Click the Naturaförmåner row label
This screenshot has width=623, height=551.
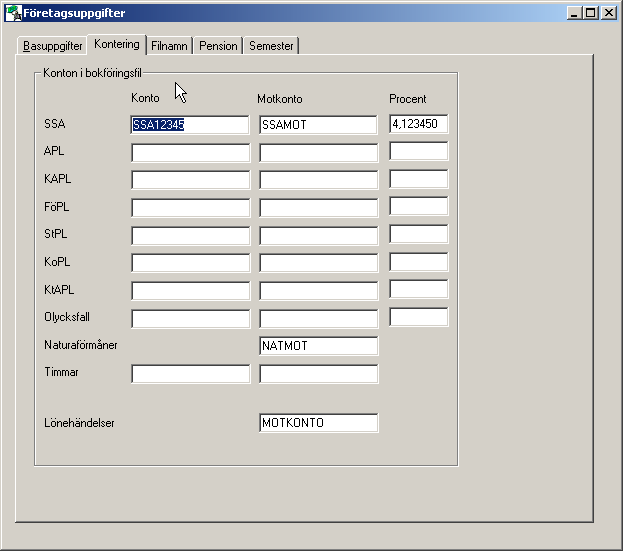(x=81, y=345)
